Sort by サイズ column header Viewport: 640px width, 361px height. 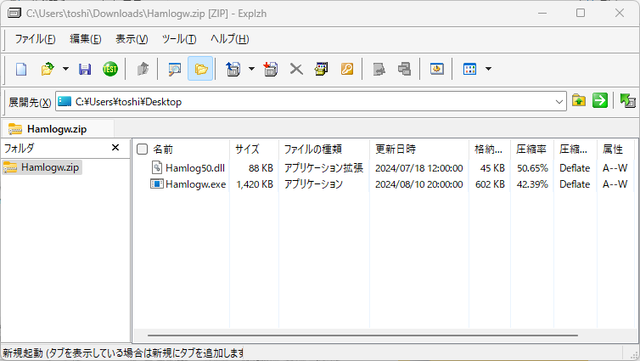pyautogui.click(x=247, y=149)
